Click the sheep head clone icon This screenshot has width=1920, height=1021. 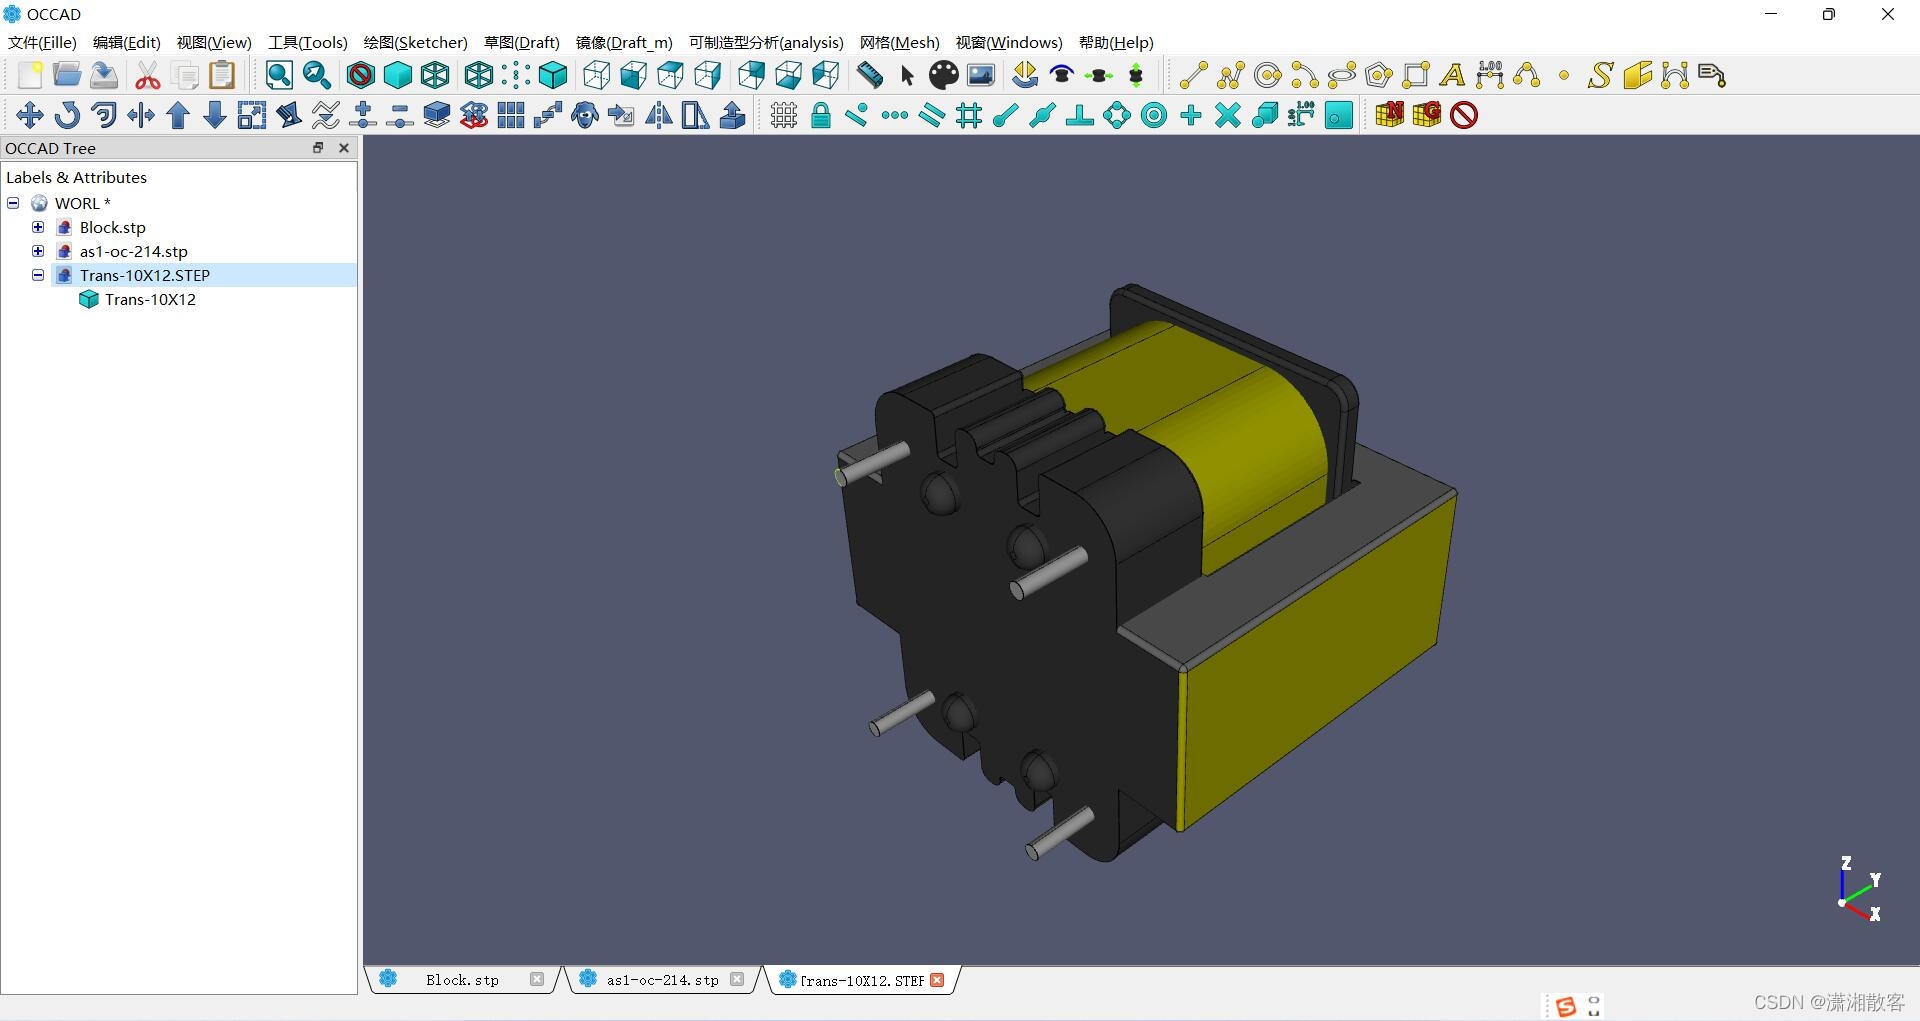585,115
